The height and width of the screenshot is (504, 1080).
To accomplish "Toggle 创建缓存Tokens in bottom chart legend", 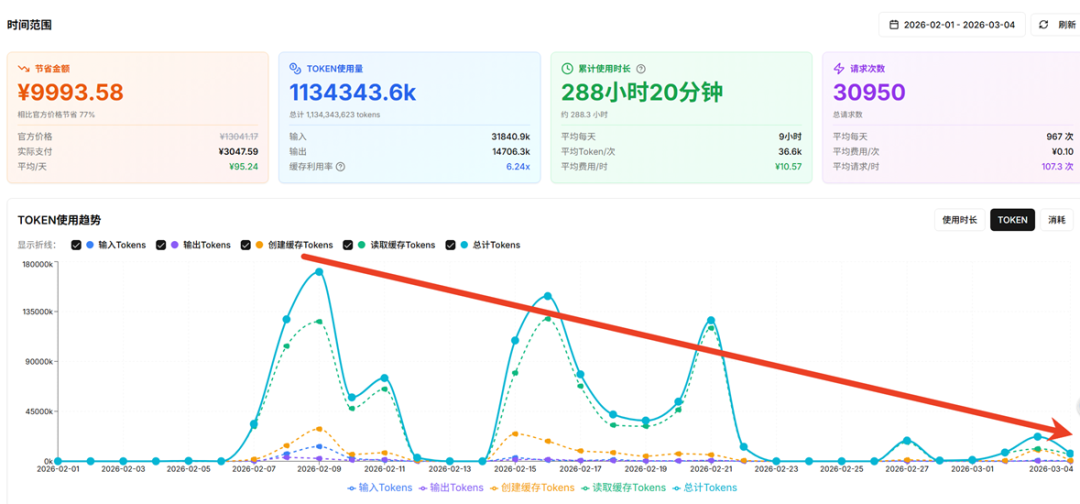I will (533, 487).
